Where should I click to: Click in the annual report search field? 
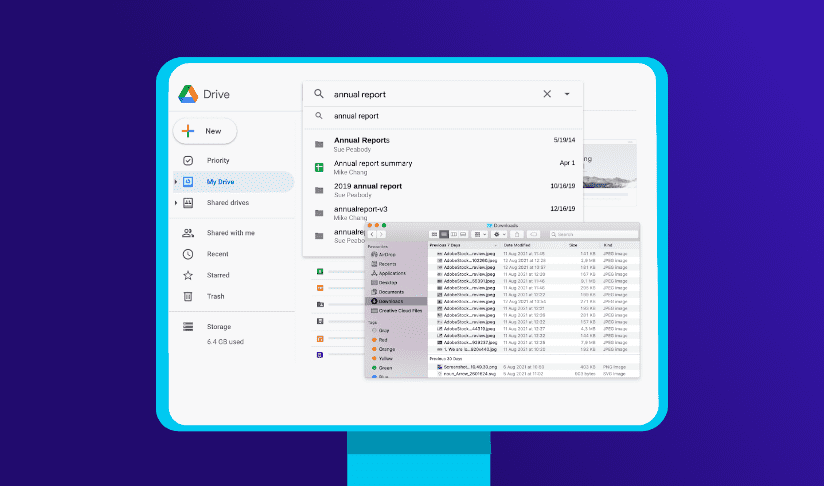(430, 94)
